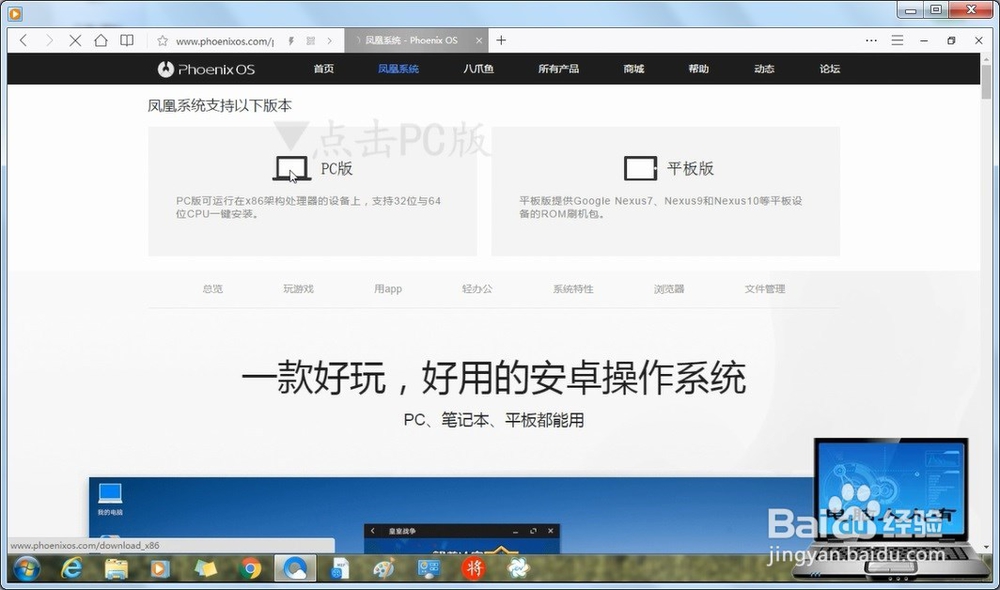Click the browser forward arrow
The image size is (1000, 590).
(x=49, y=40)
